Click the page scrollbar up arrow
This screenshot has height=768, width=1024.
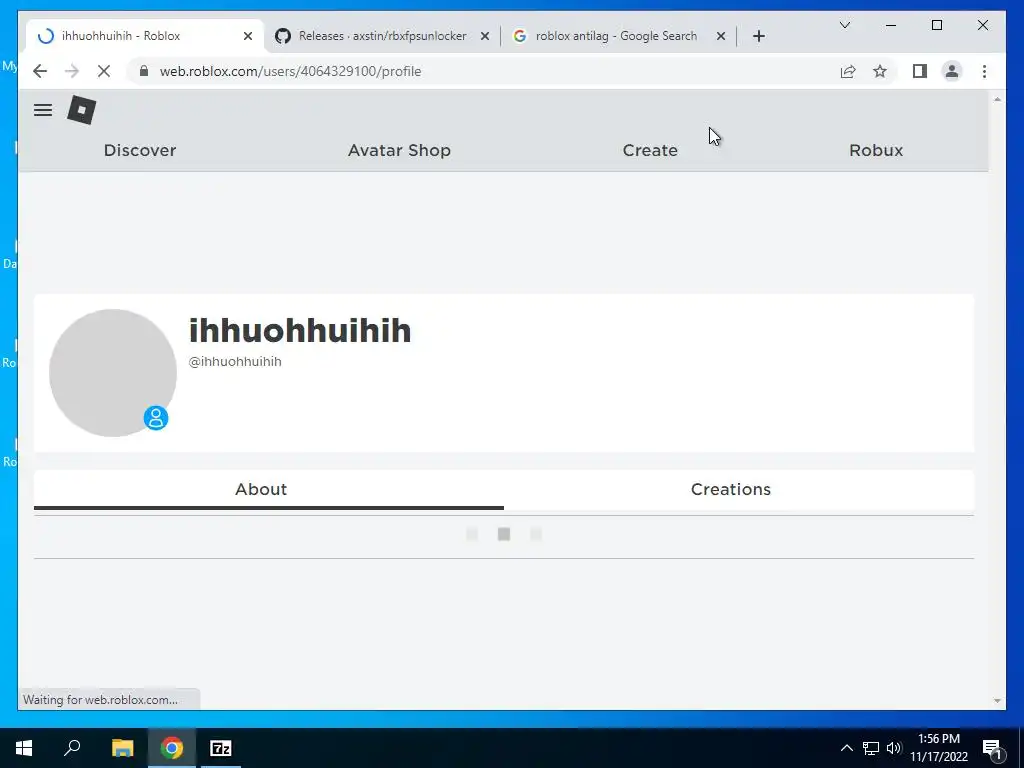click(x=997, y=99)
